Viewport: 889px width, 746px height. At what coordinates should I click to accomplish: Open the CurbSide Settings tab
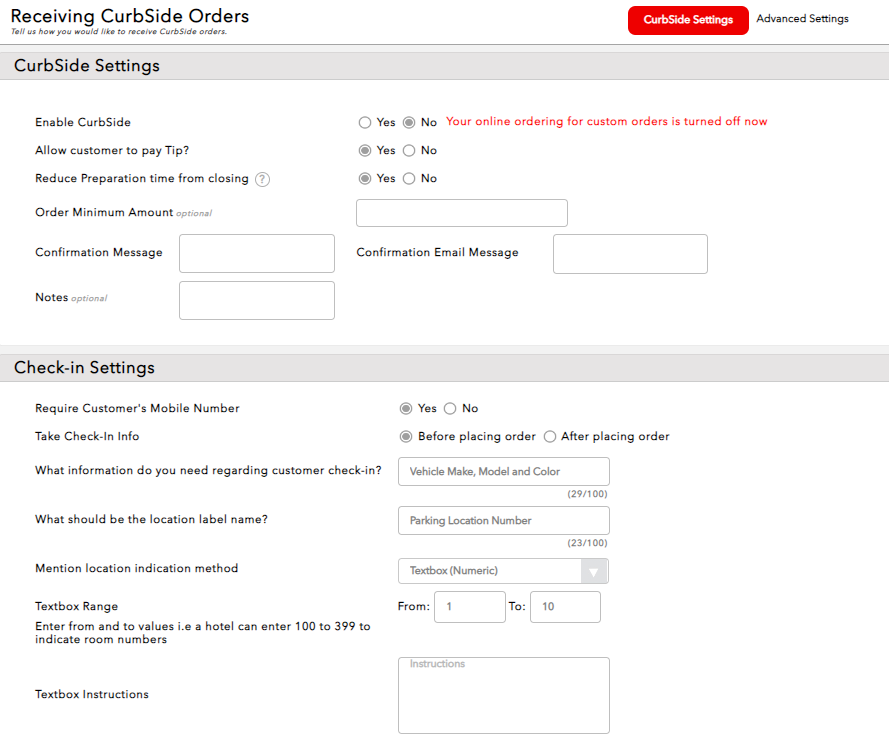point(688,20)
